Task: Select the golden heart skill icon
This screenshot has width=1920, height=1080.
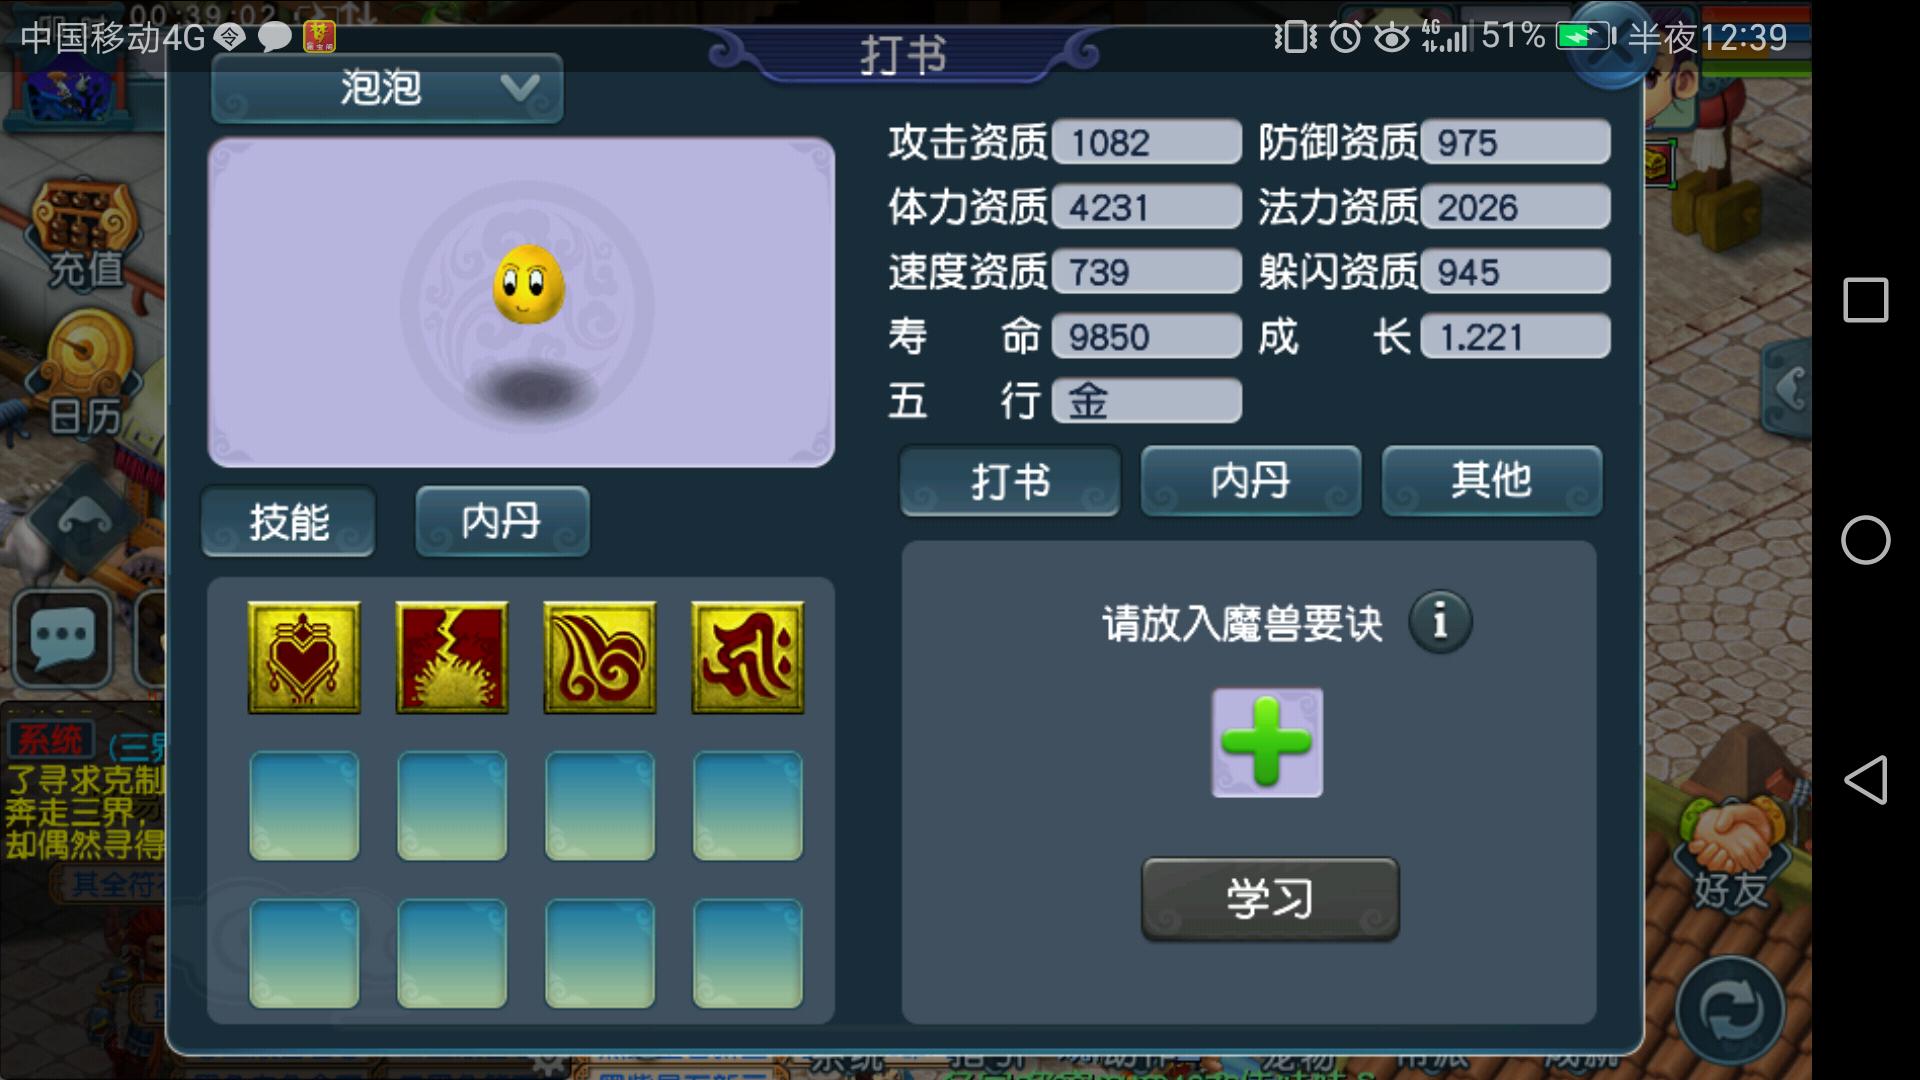Action: tap(304, 657)
